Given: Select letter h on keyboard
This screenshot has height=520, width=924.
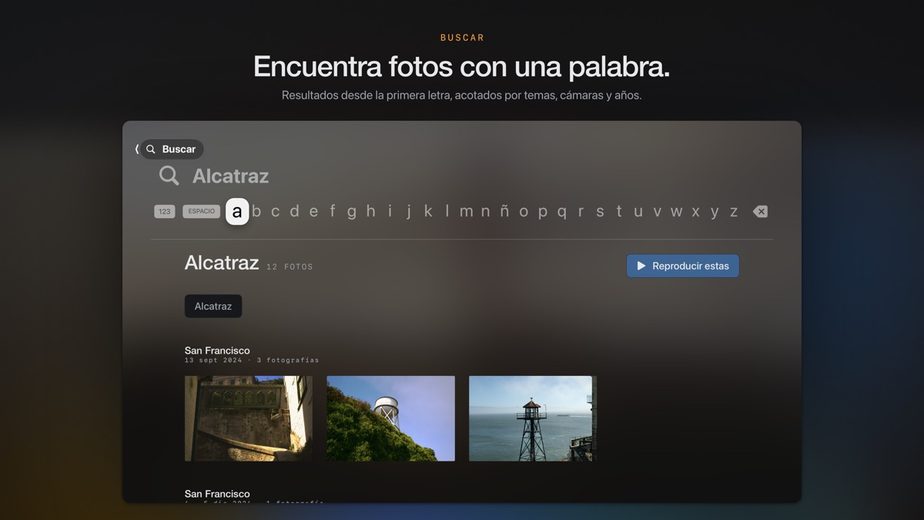Looking at the screenshot, I should (x=371, y=211).
